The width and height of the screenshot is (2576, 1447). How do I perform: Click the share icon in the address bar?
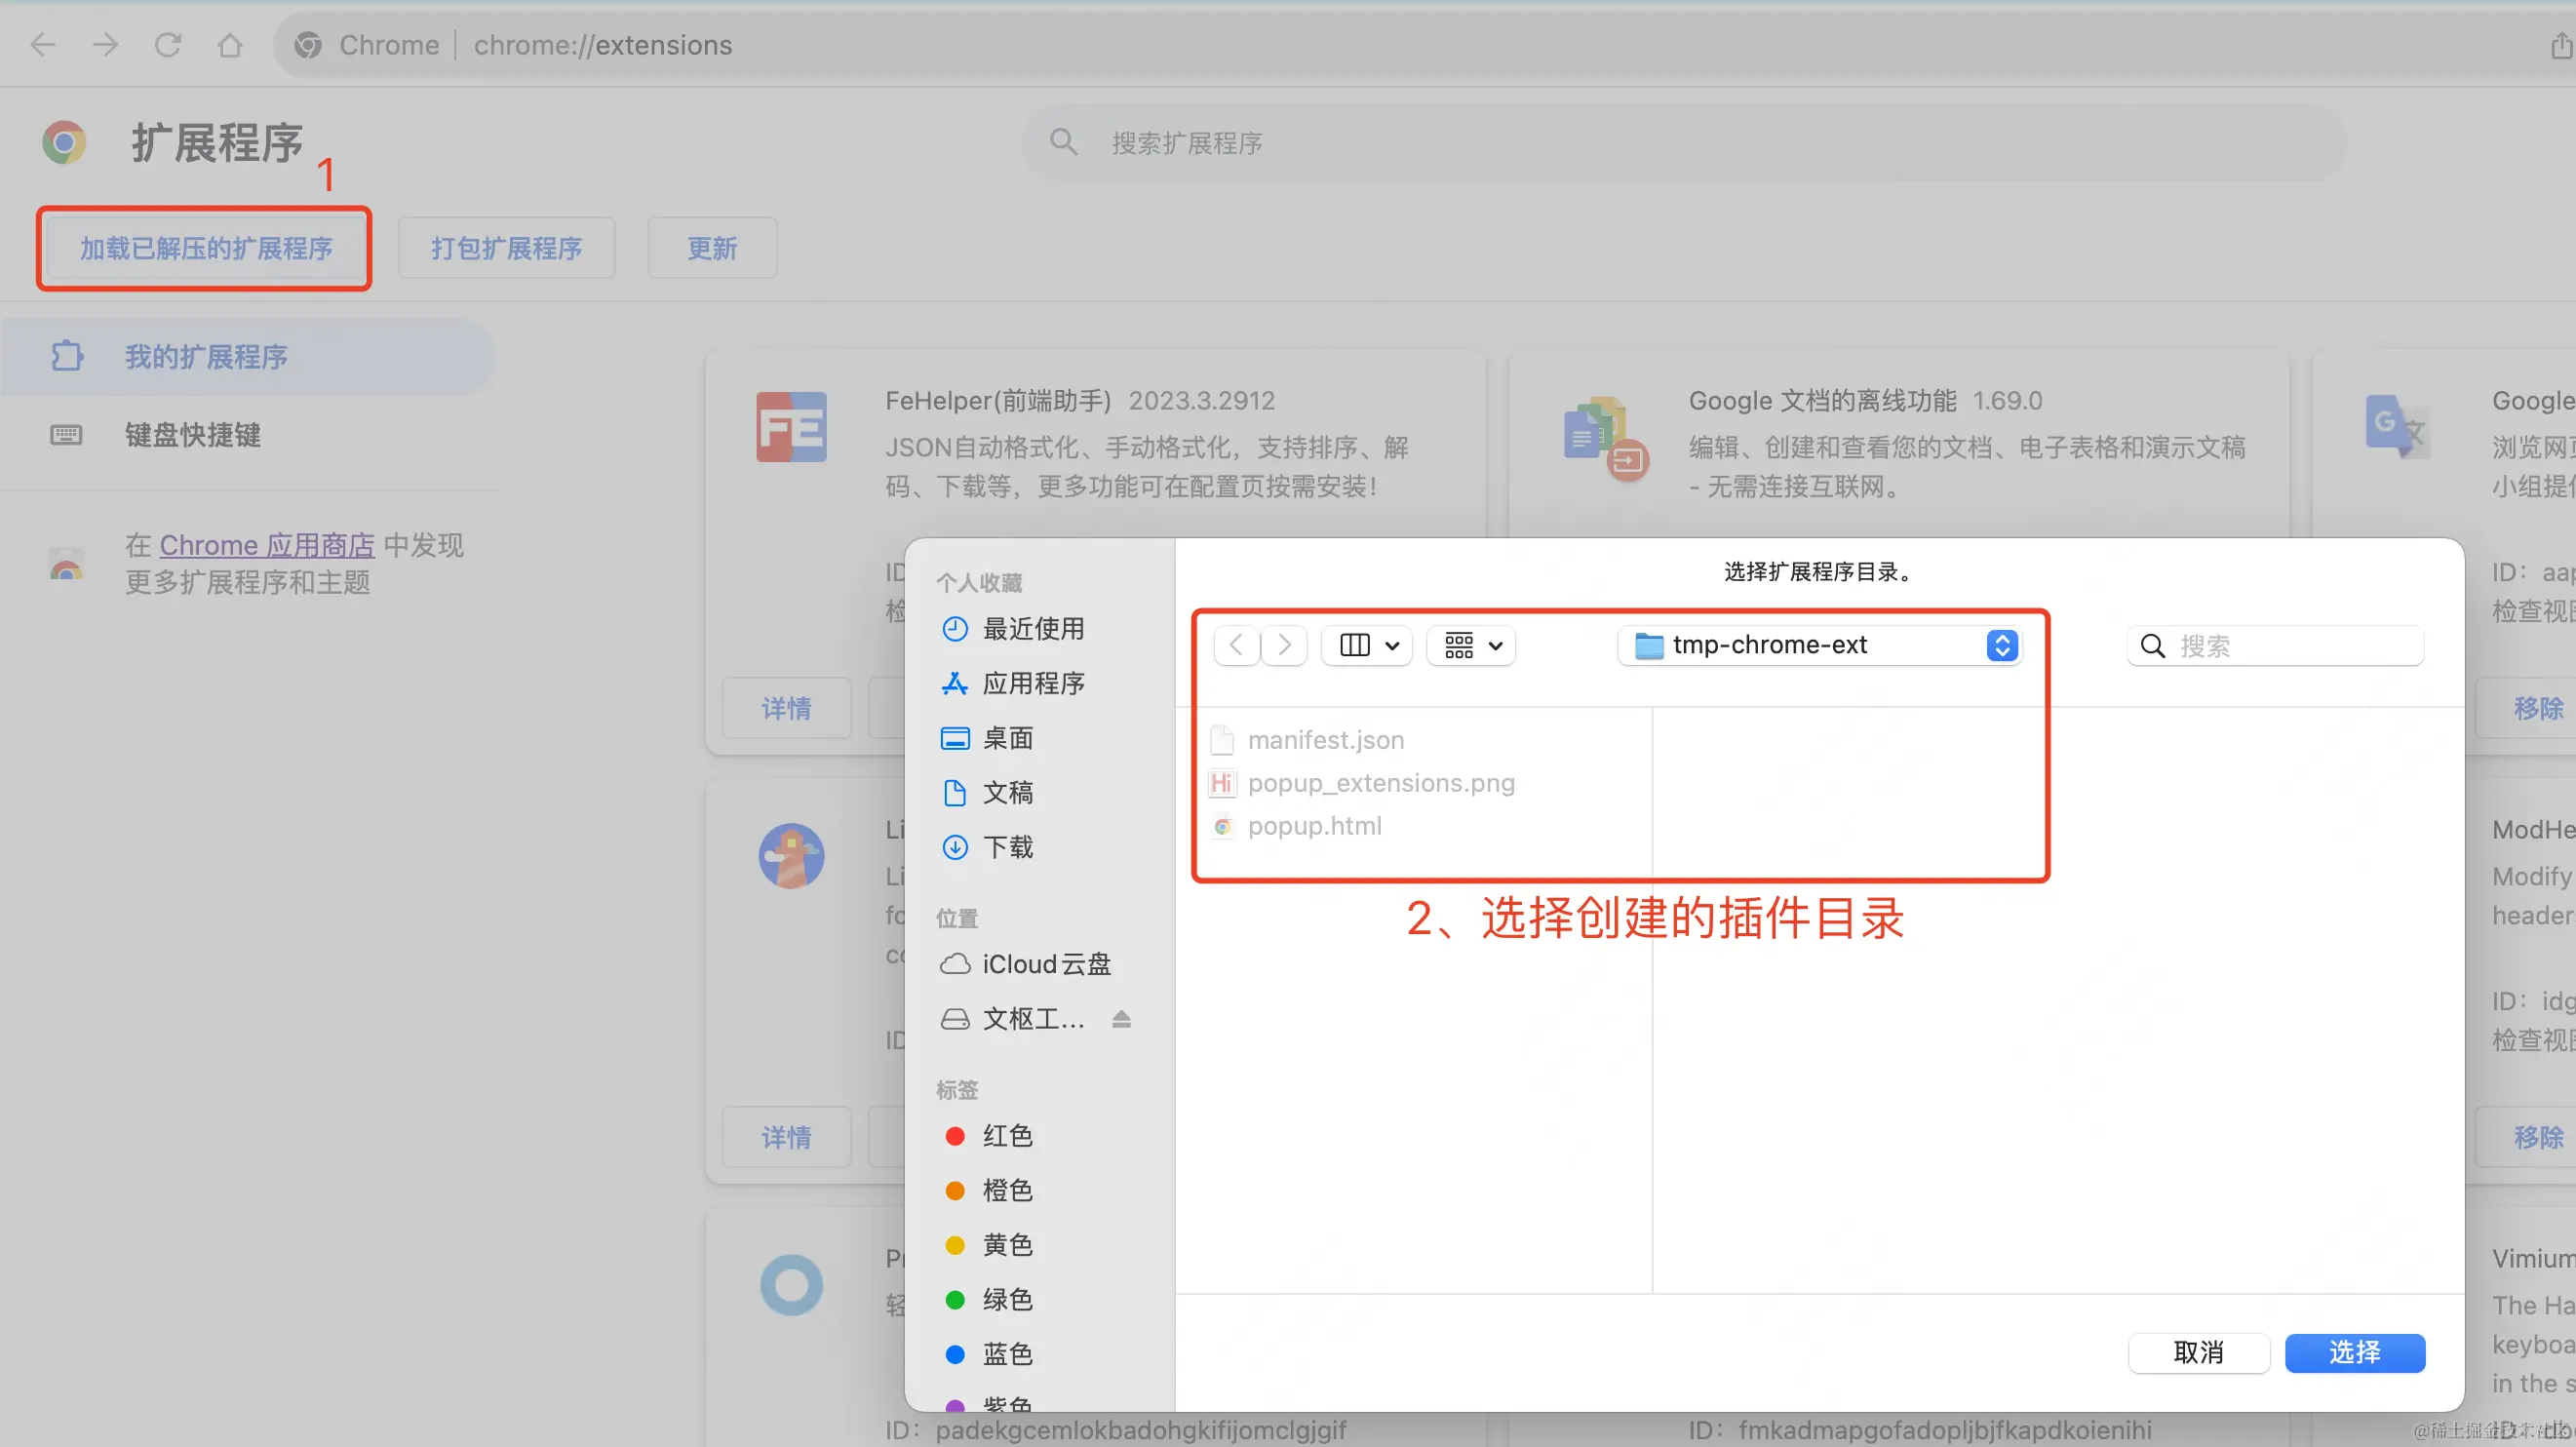click(x=2560, y=45)
